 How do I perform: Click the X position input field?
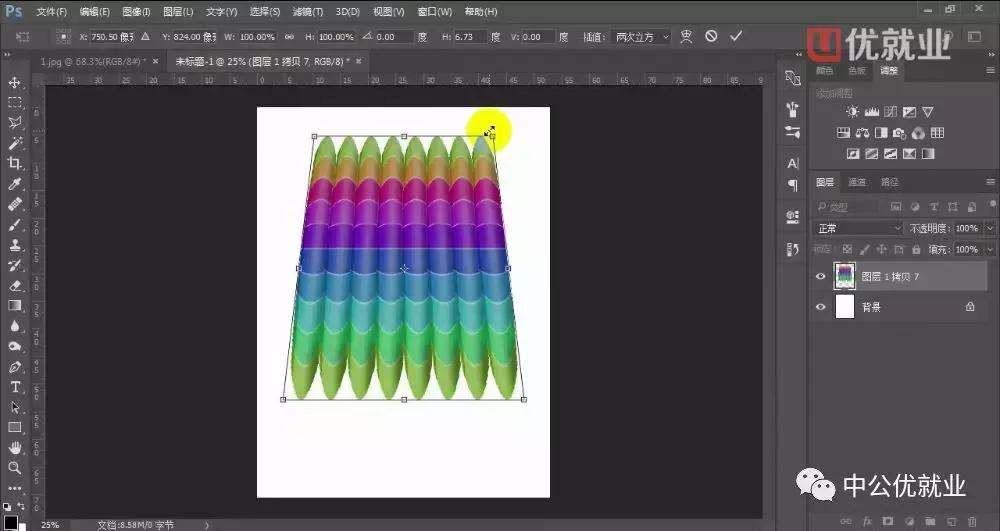(x=108, y=36)
